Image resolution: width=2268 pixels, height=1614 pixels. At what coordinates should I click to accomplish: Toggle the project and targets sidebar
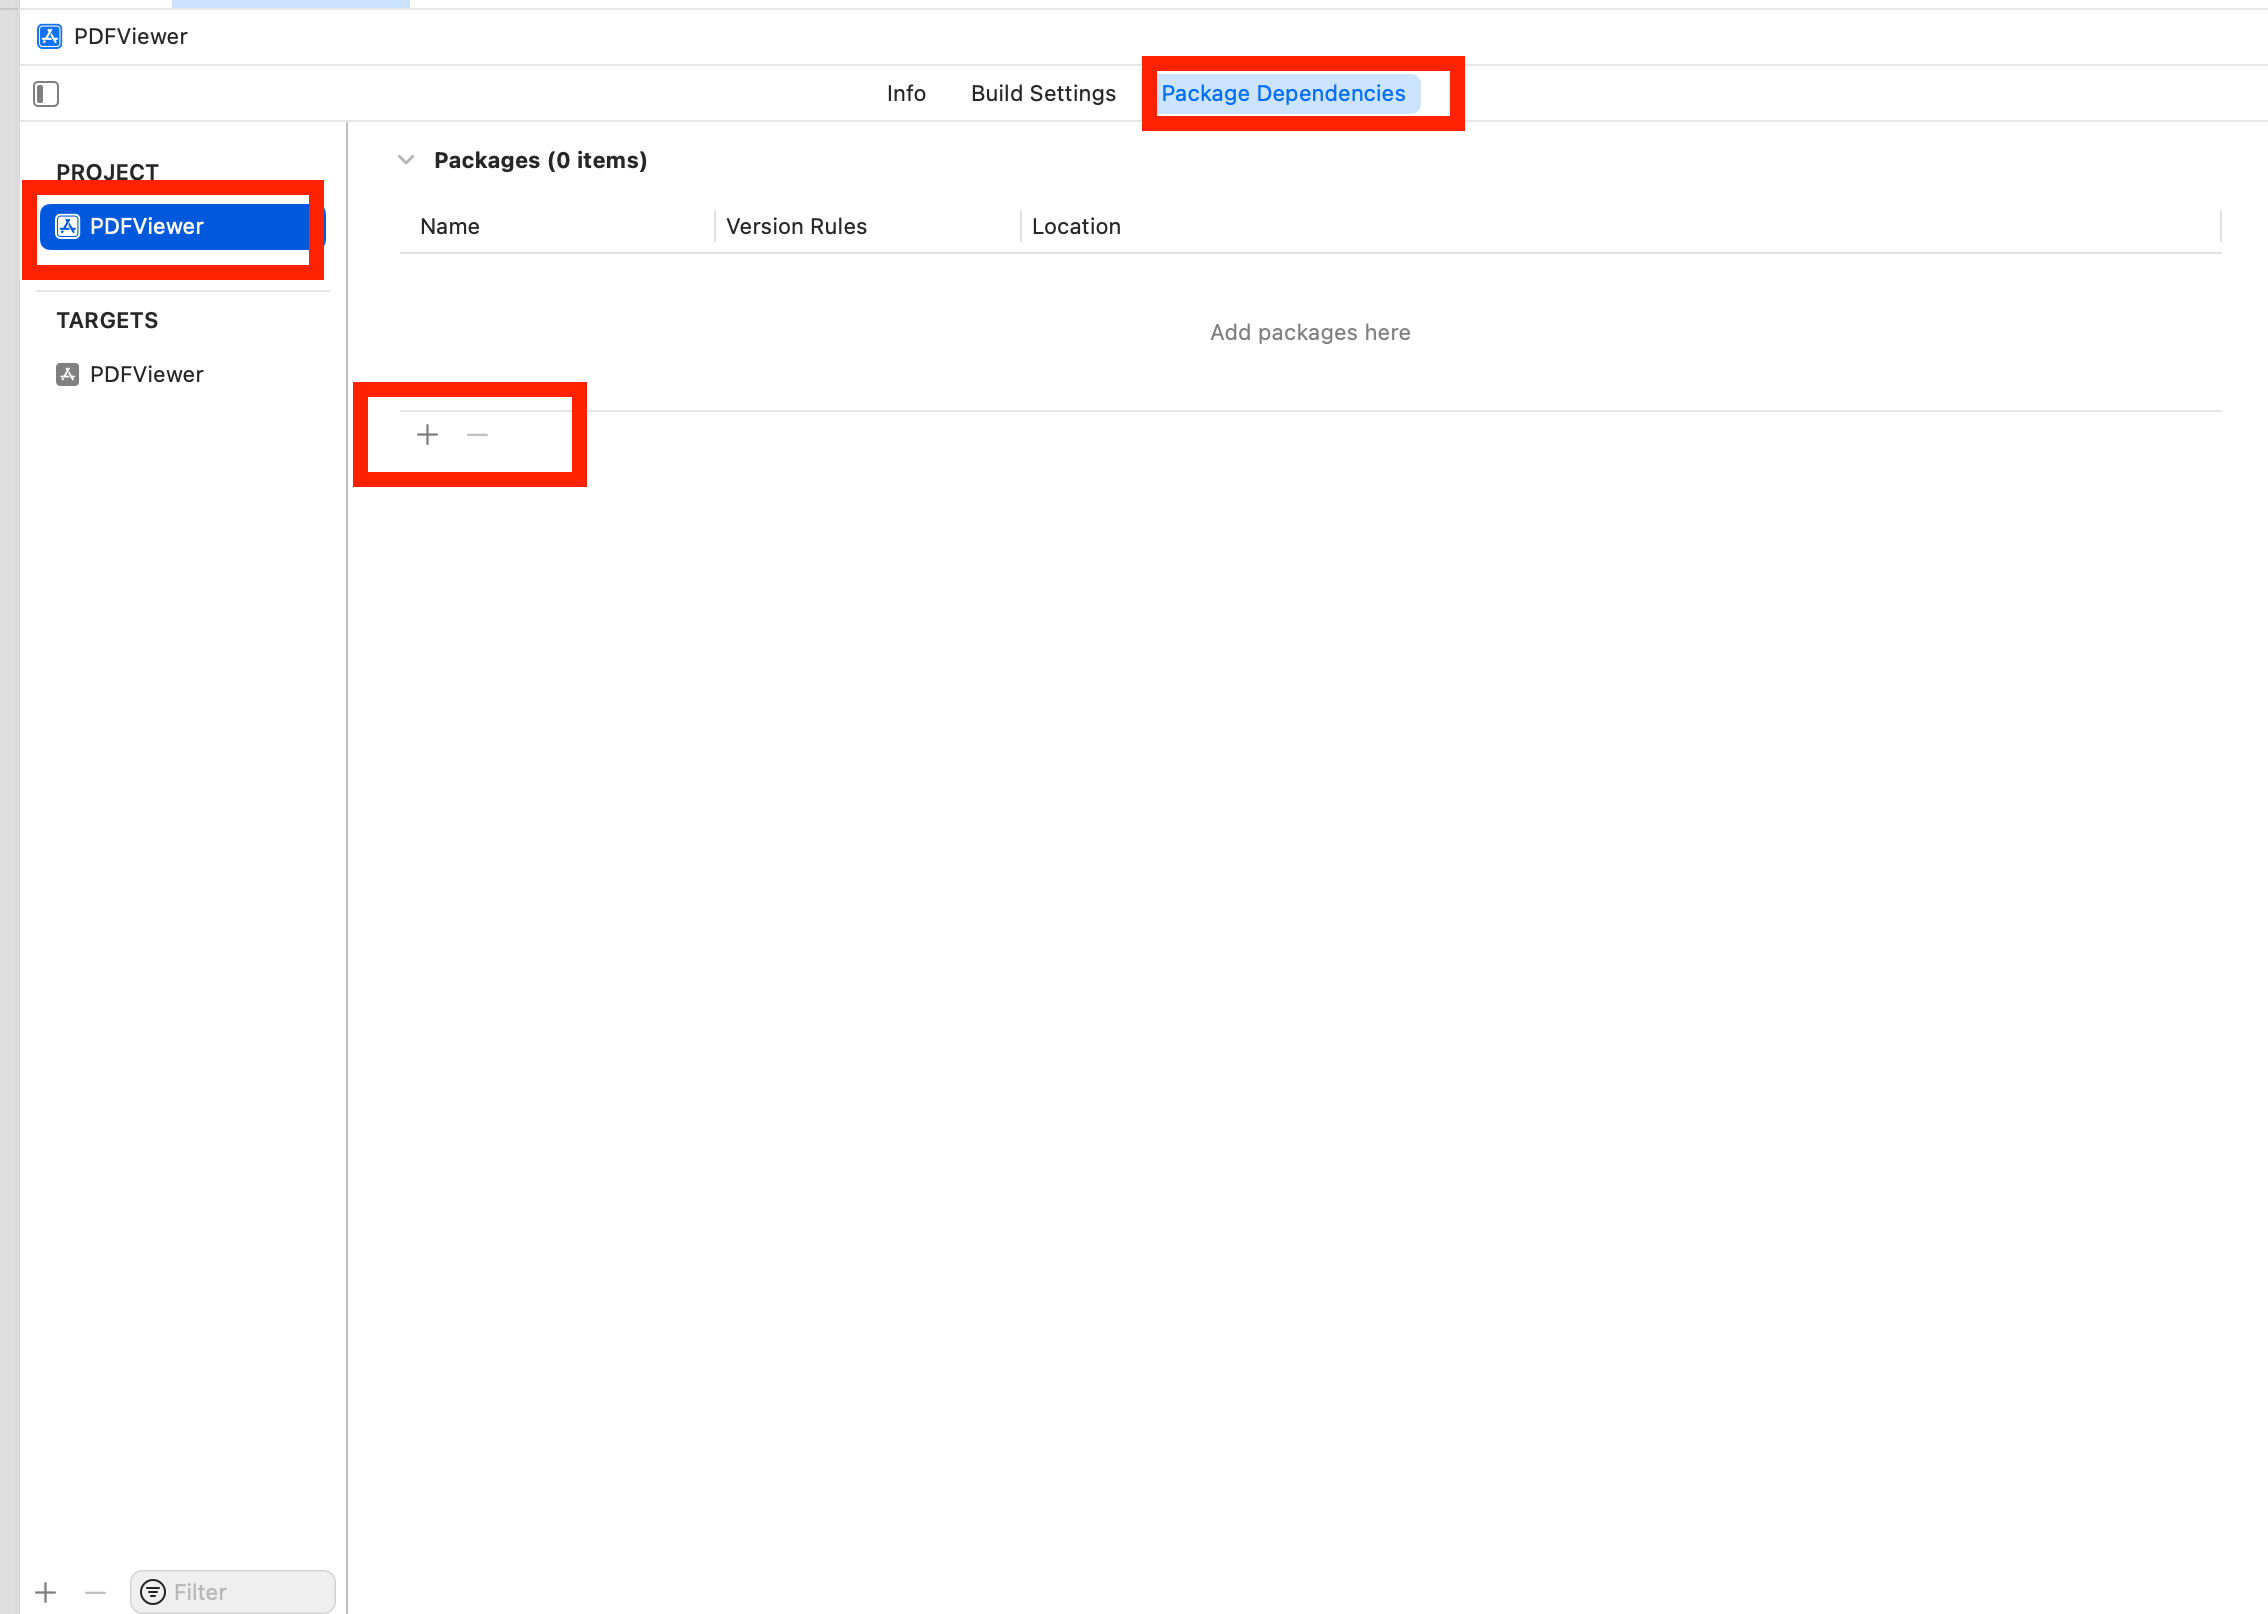coord(46,94)
